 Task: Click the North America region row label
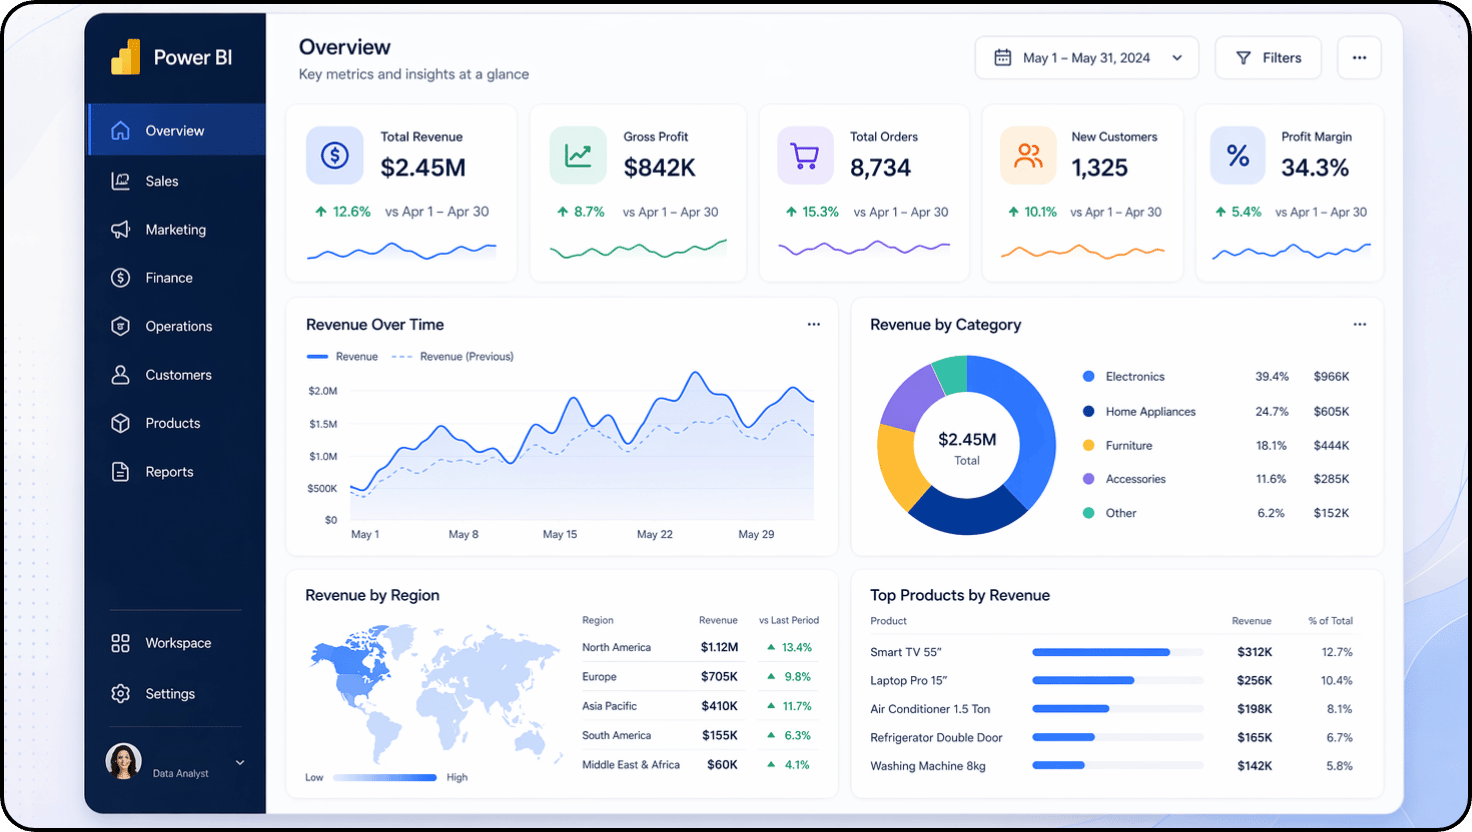(616, 647)
